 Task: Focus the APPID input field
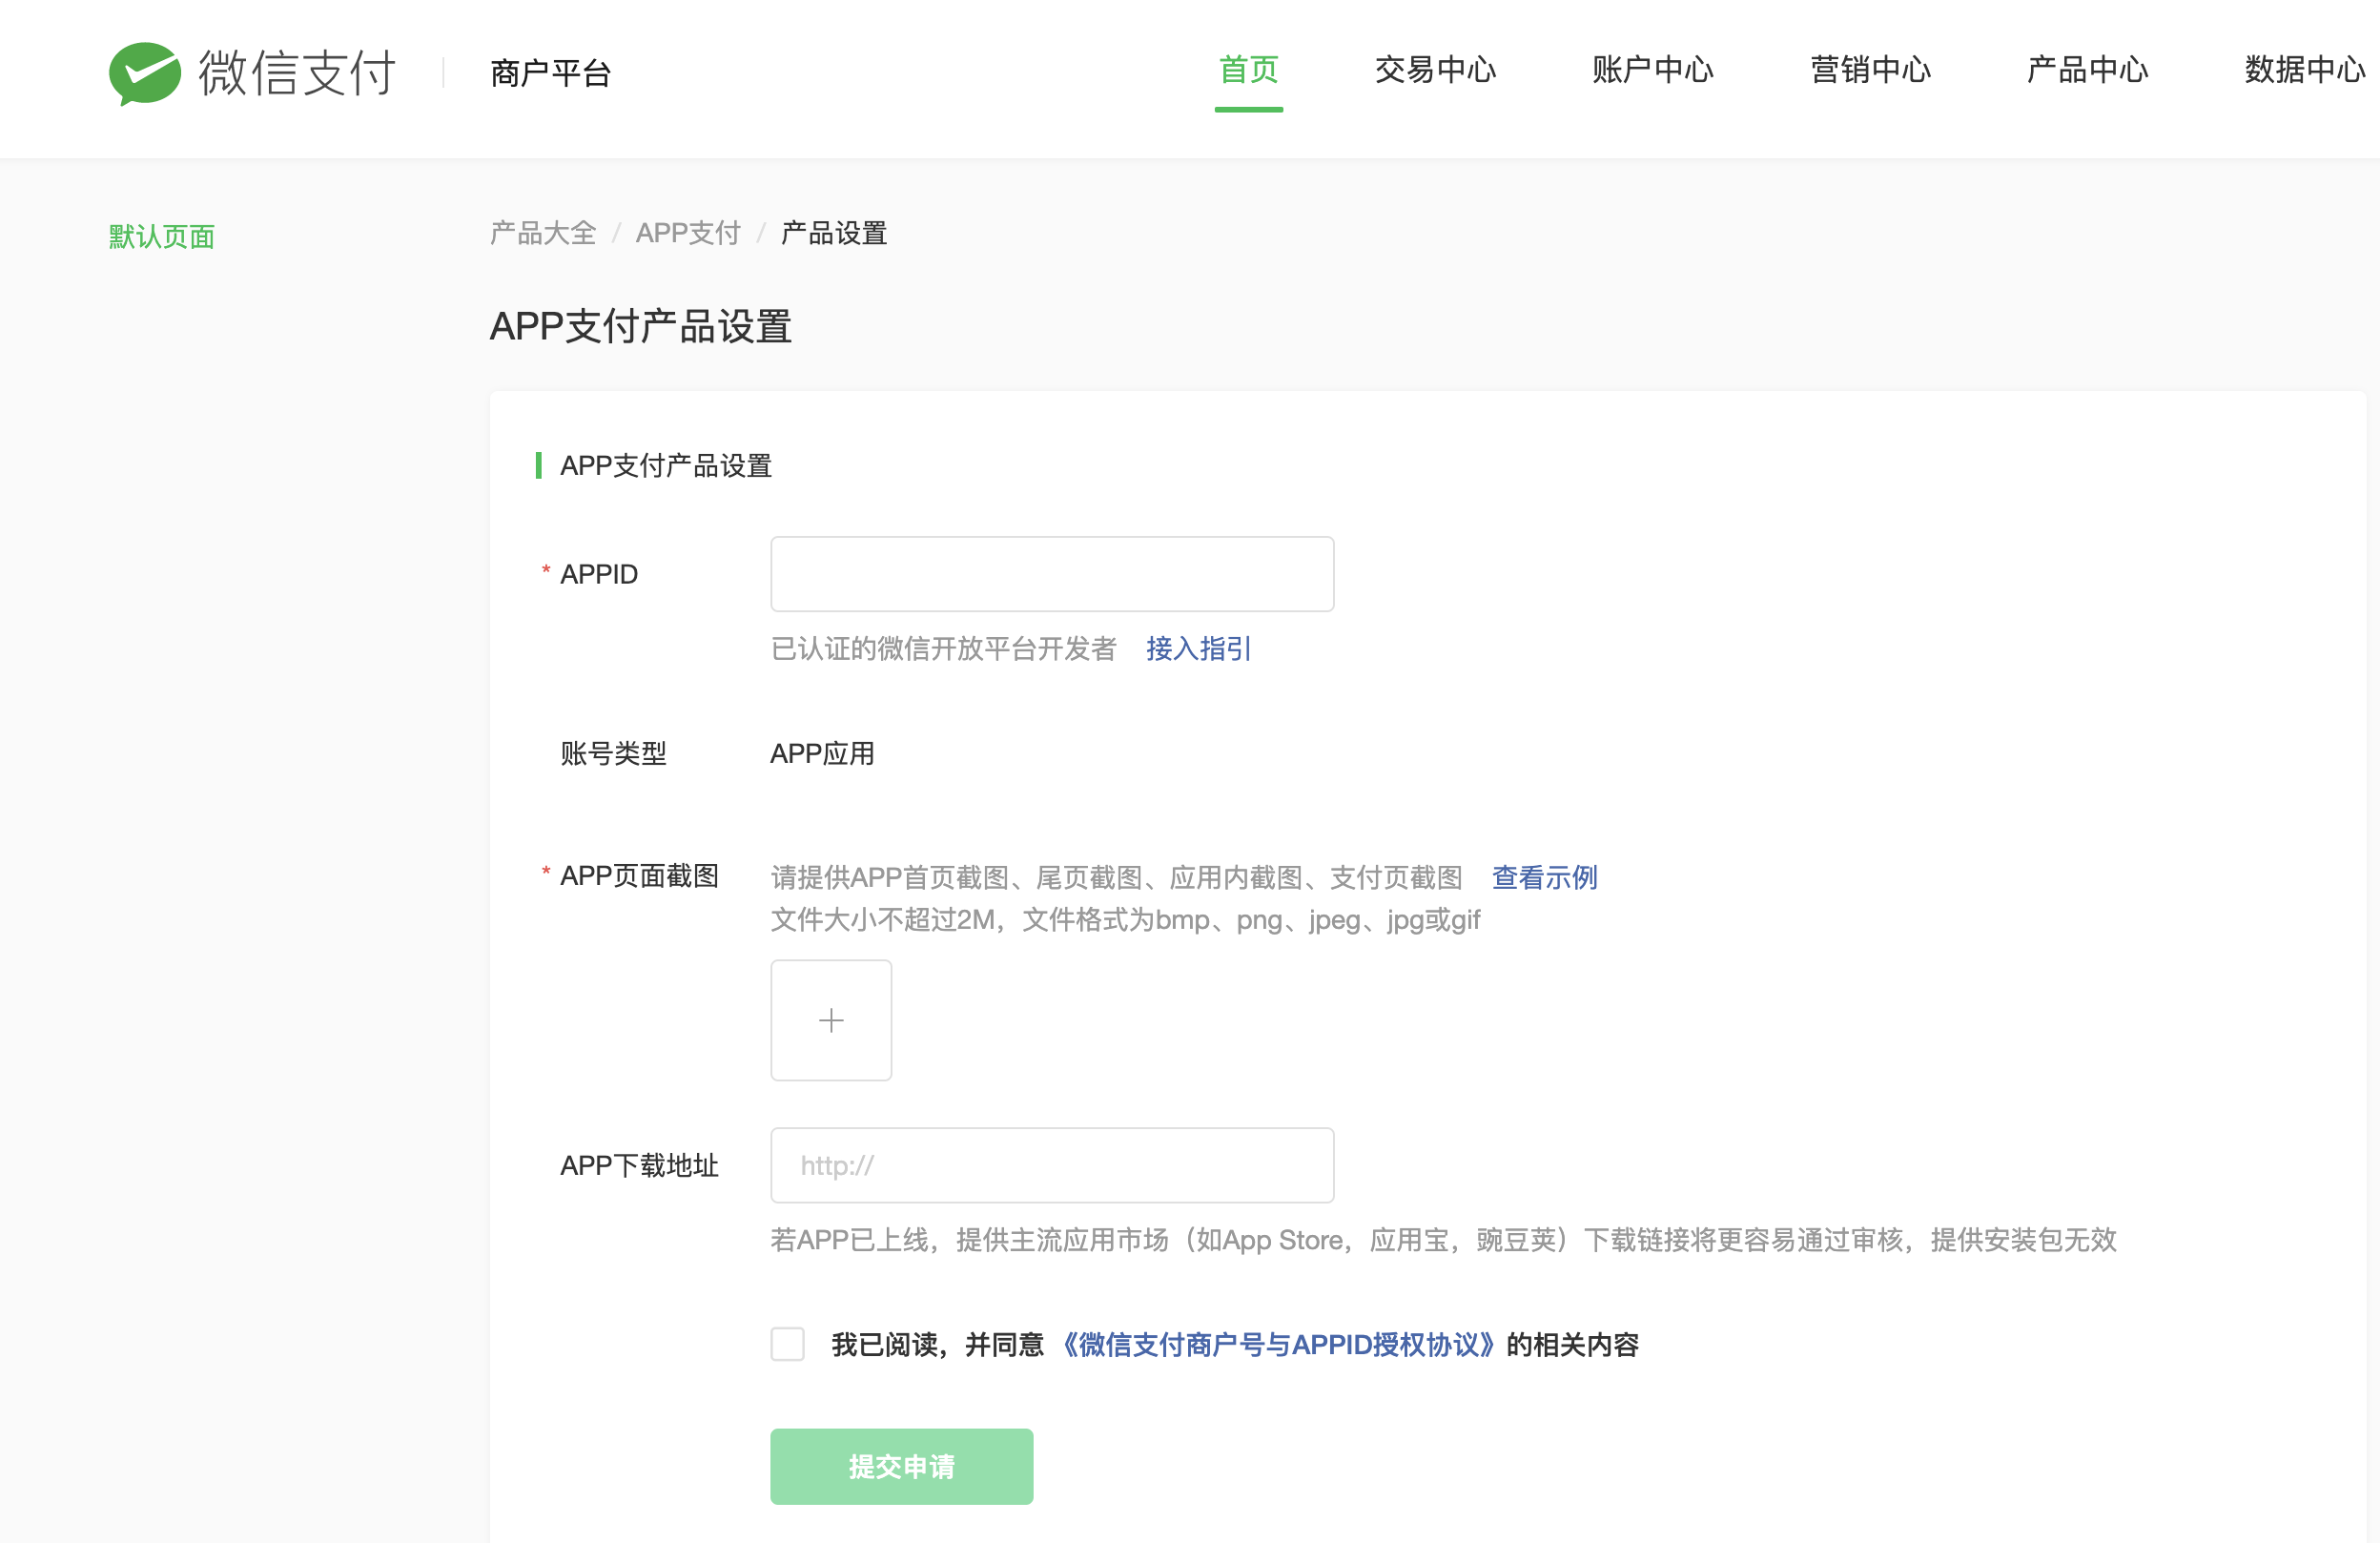coord(1051,574)
